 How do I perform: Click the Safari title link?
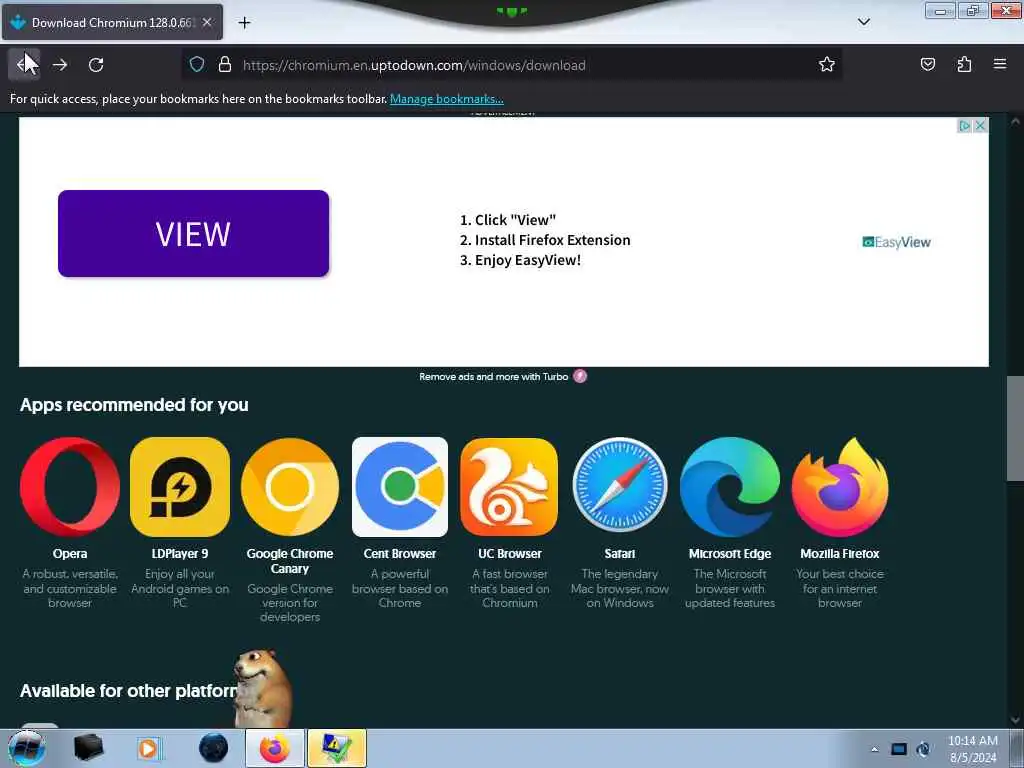click(x=620, y=554)
